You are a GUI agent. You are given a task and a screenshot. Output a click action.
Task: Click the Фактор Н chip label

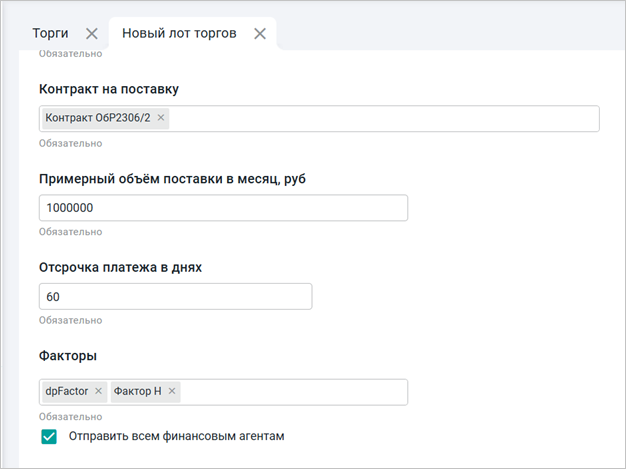(137, 391)
